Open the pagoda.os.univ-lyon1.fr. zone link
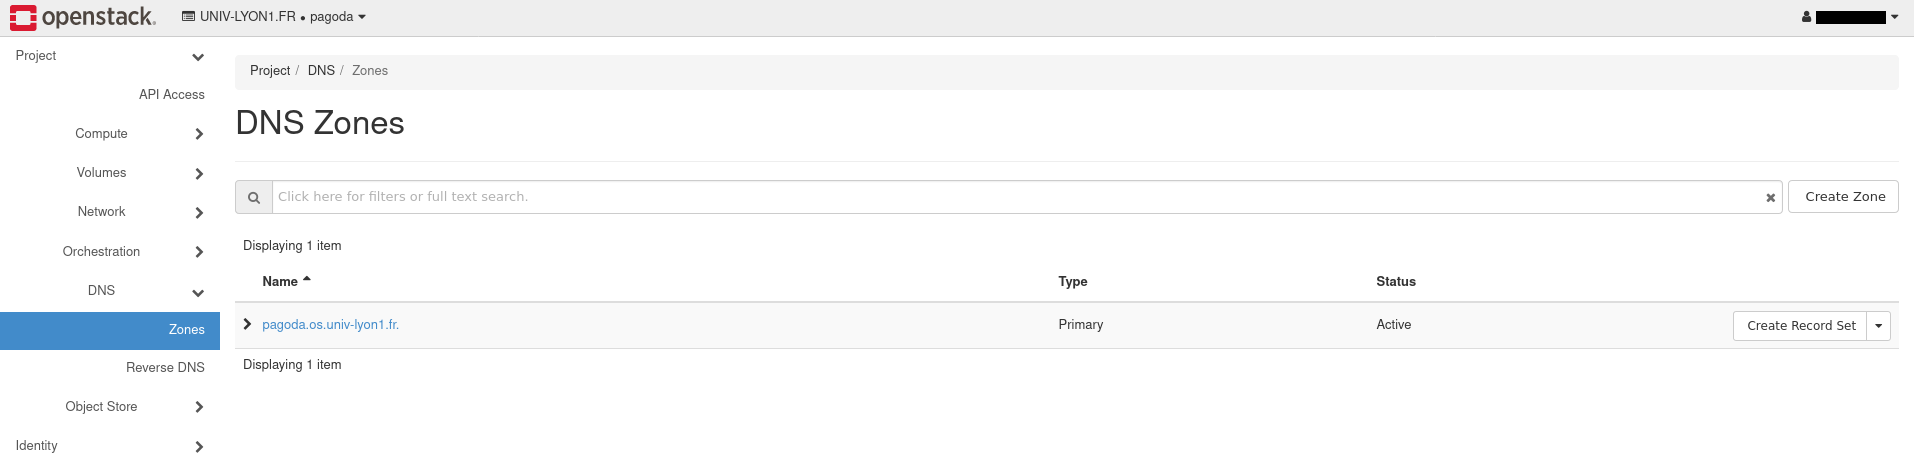 (330, 325)
